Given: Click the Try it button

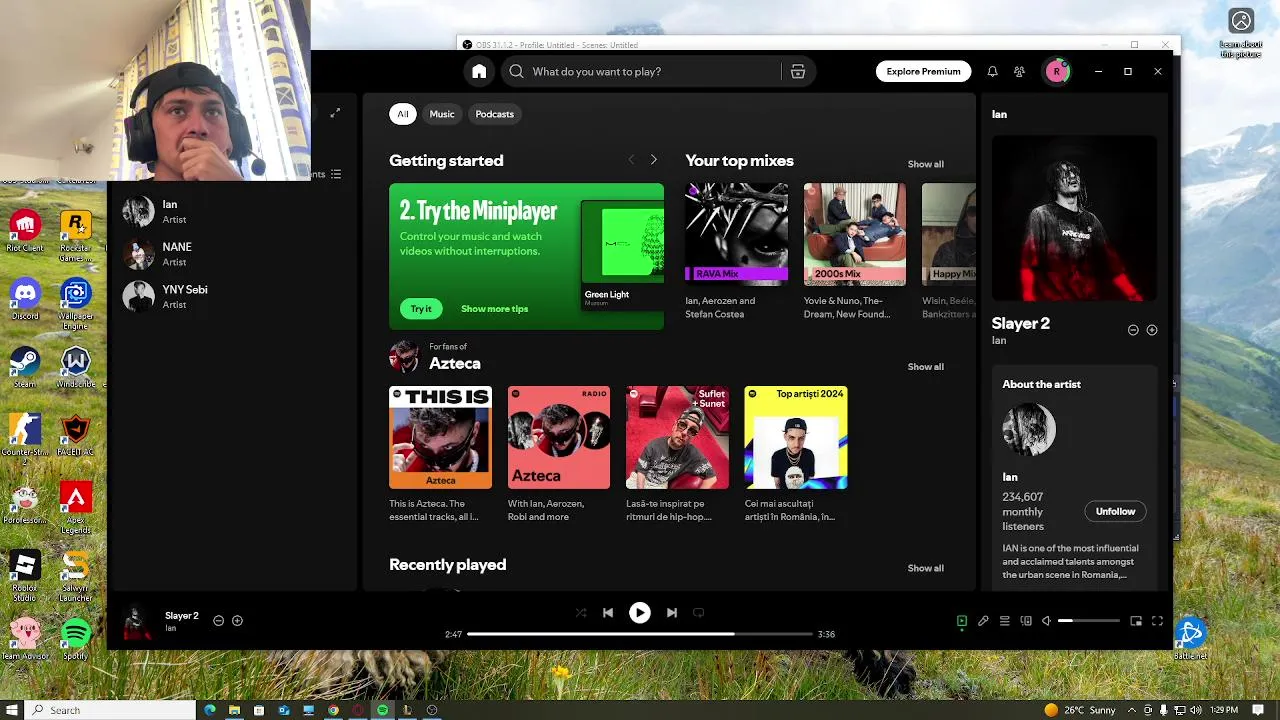Looking at the screenshot, I should pos(421,308).
